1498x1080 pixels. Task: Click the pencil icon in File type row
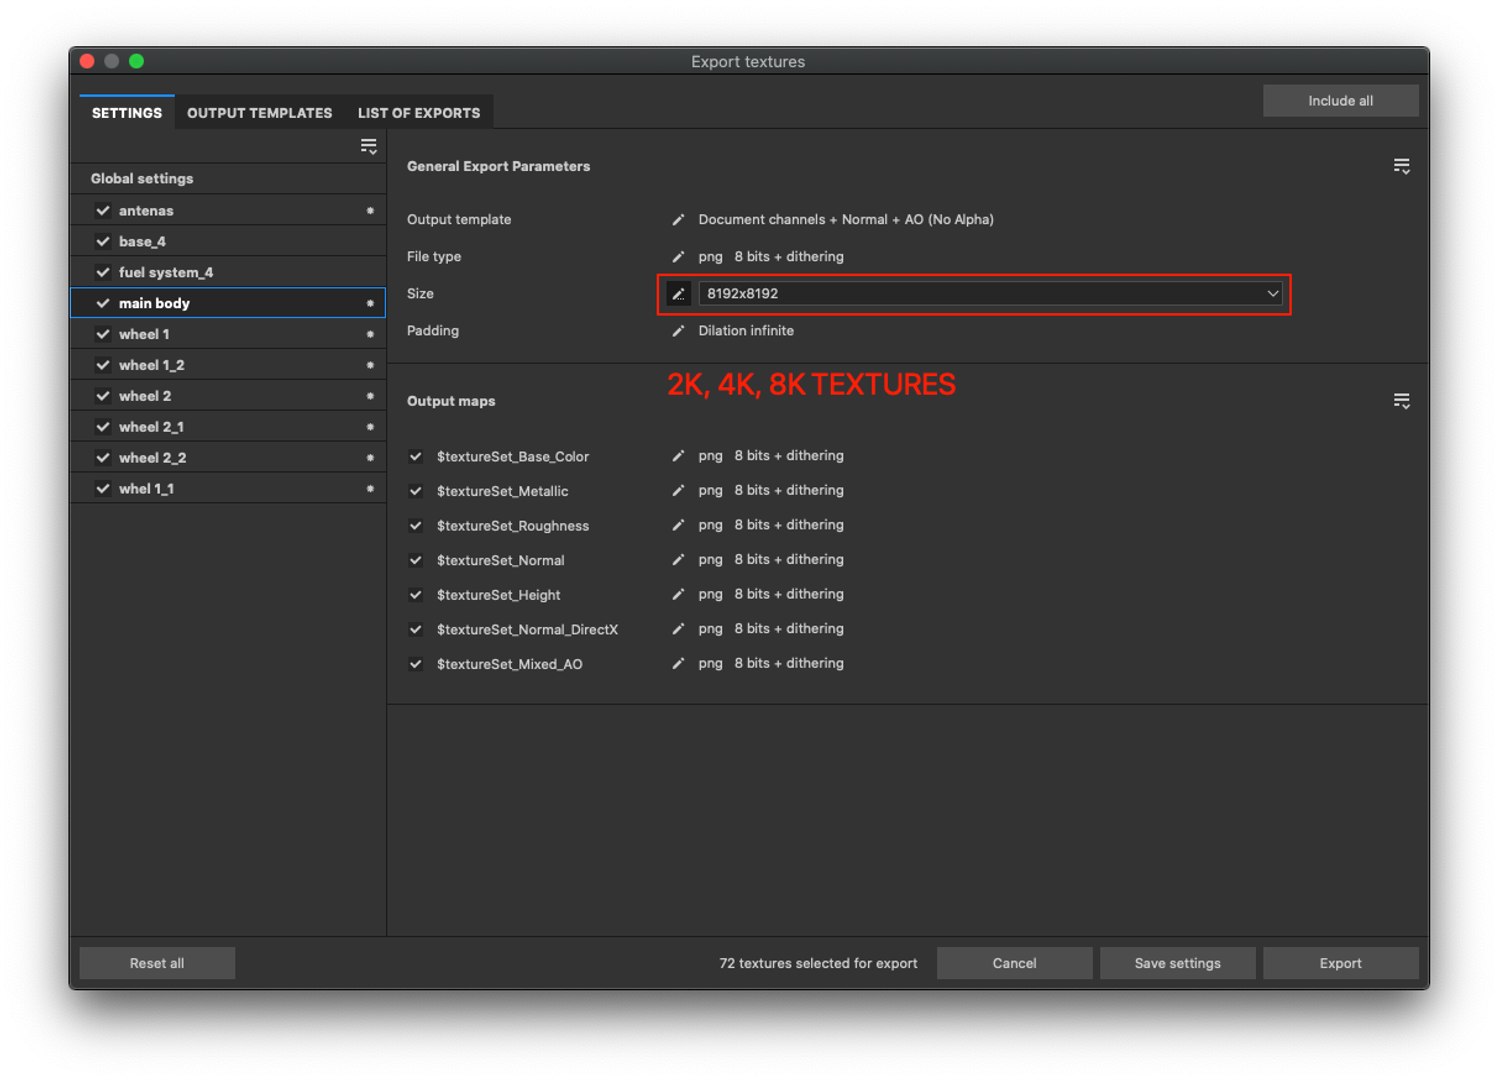pyautogui.click(x=678, y=257)
